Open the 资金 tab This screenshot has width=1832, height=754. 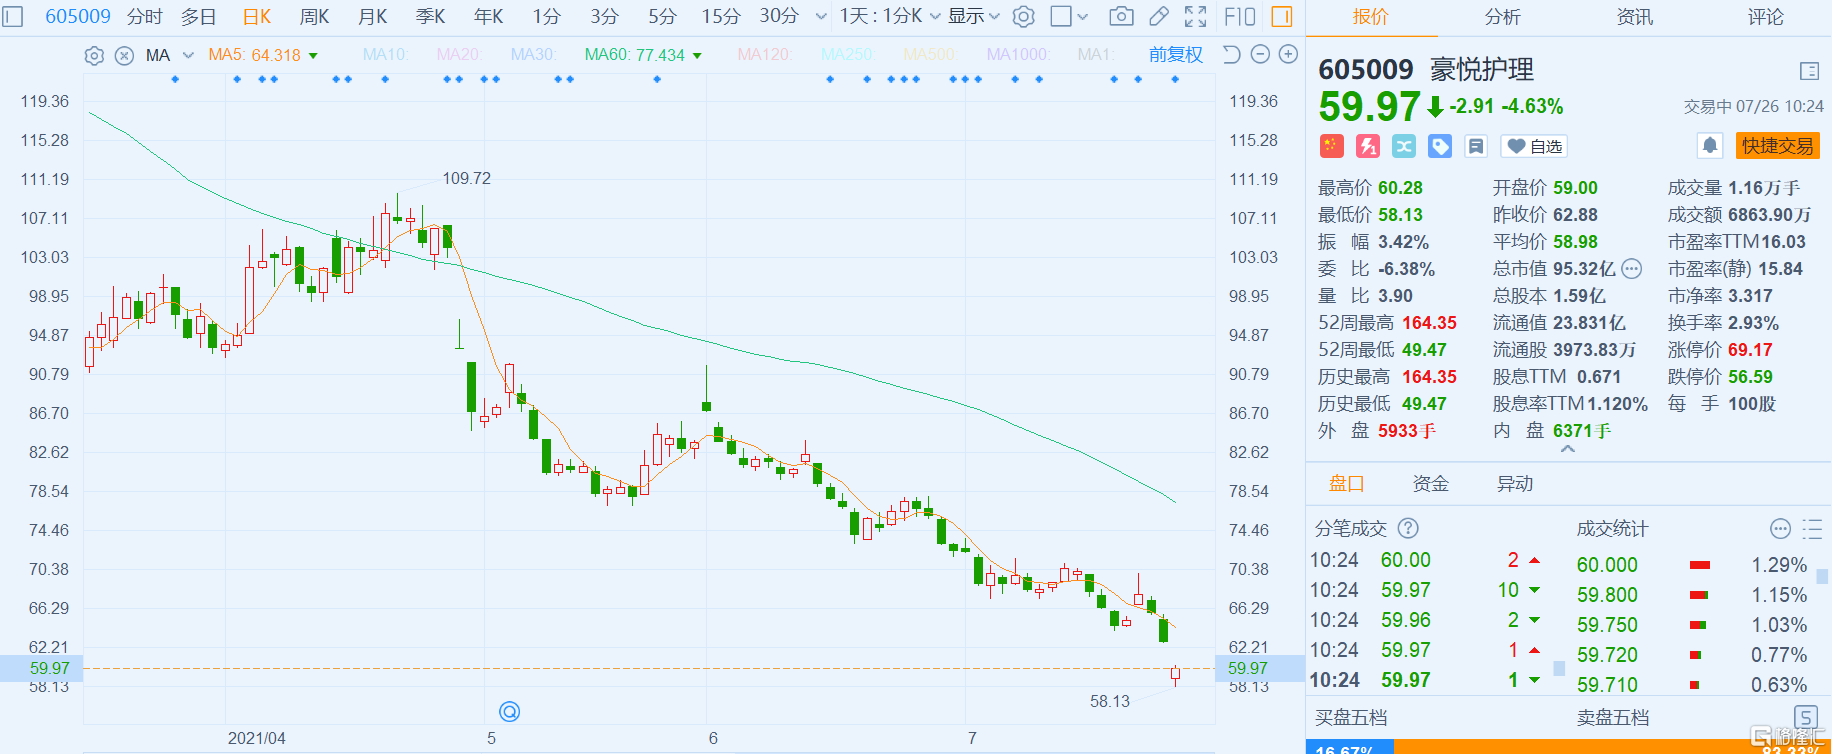(x=1430, y=484)
